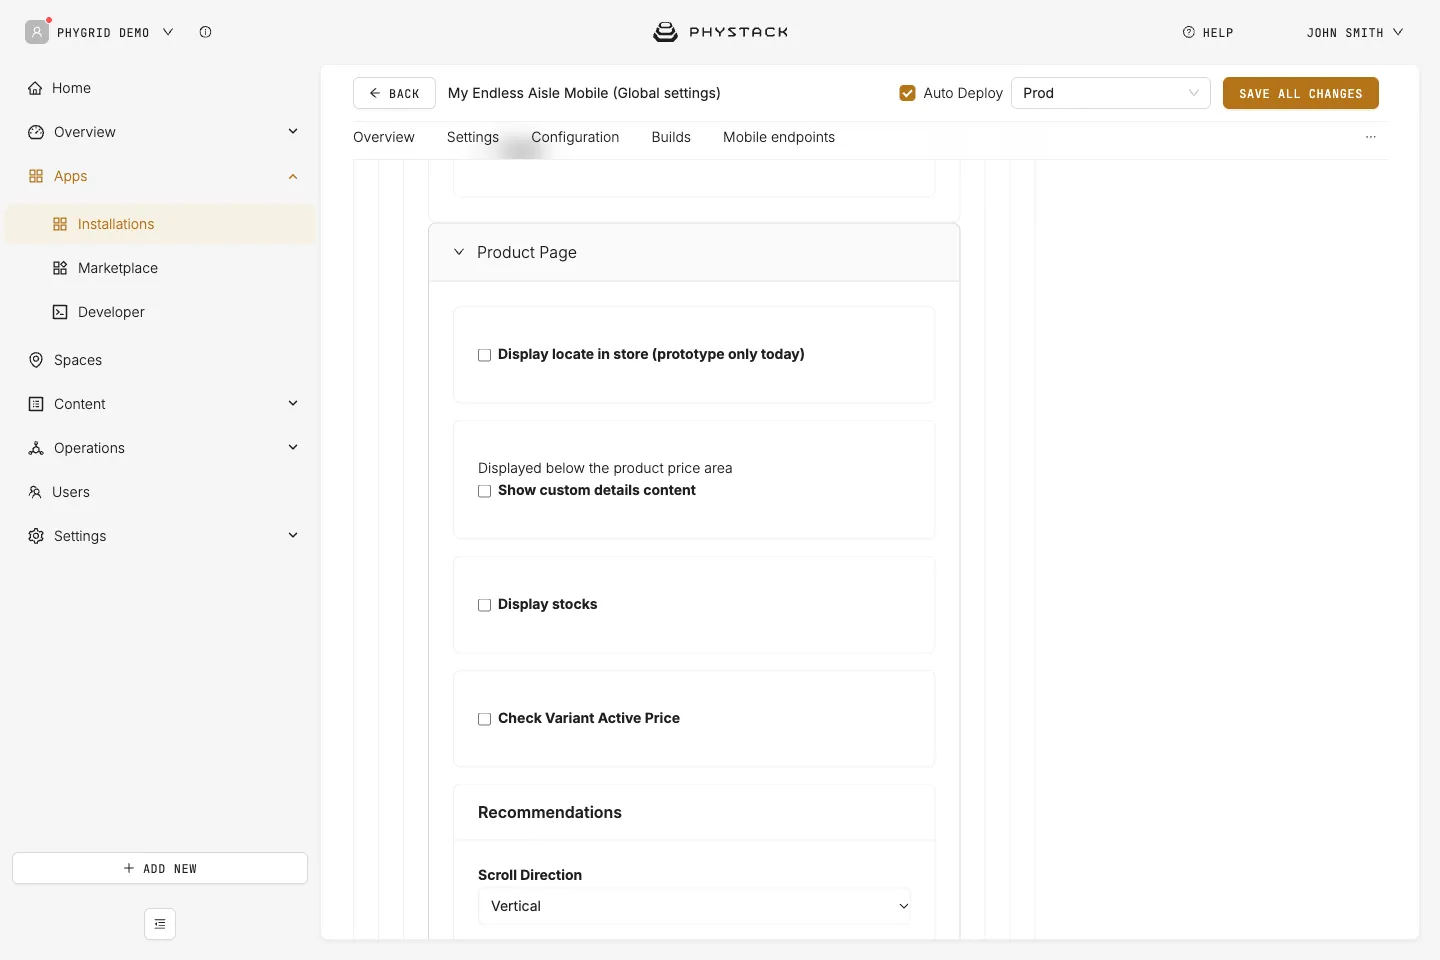Click the Marketplace icon in sidebar
This screenshot has width=1440, height=960.
coord(60,268)
